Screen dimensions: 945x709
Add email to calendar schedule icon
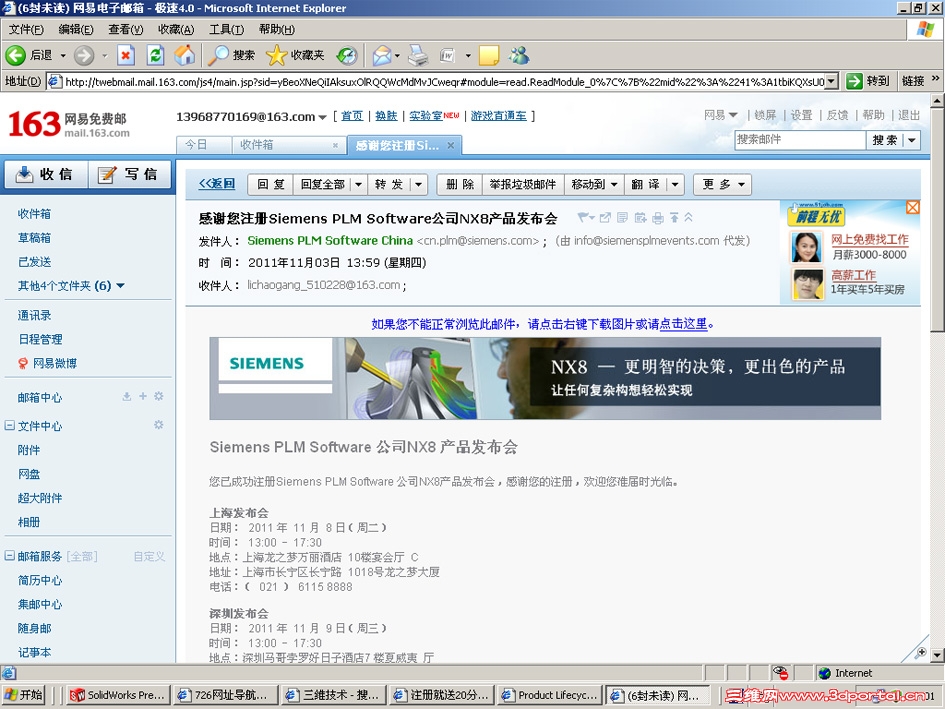(641, 217)
